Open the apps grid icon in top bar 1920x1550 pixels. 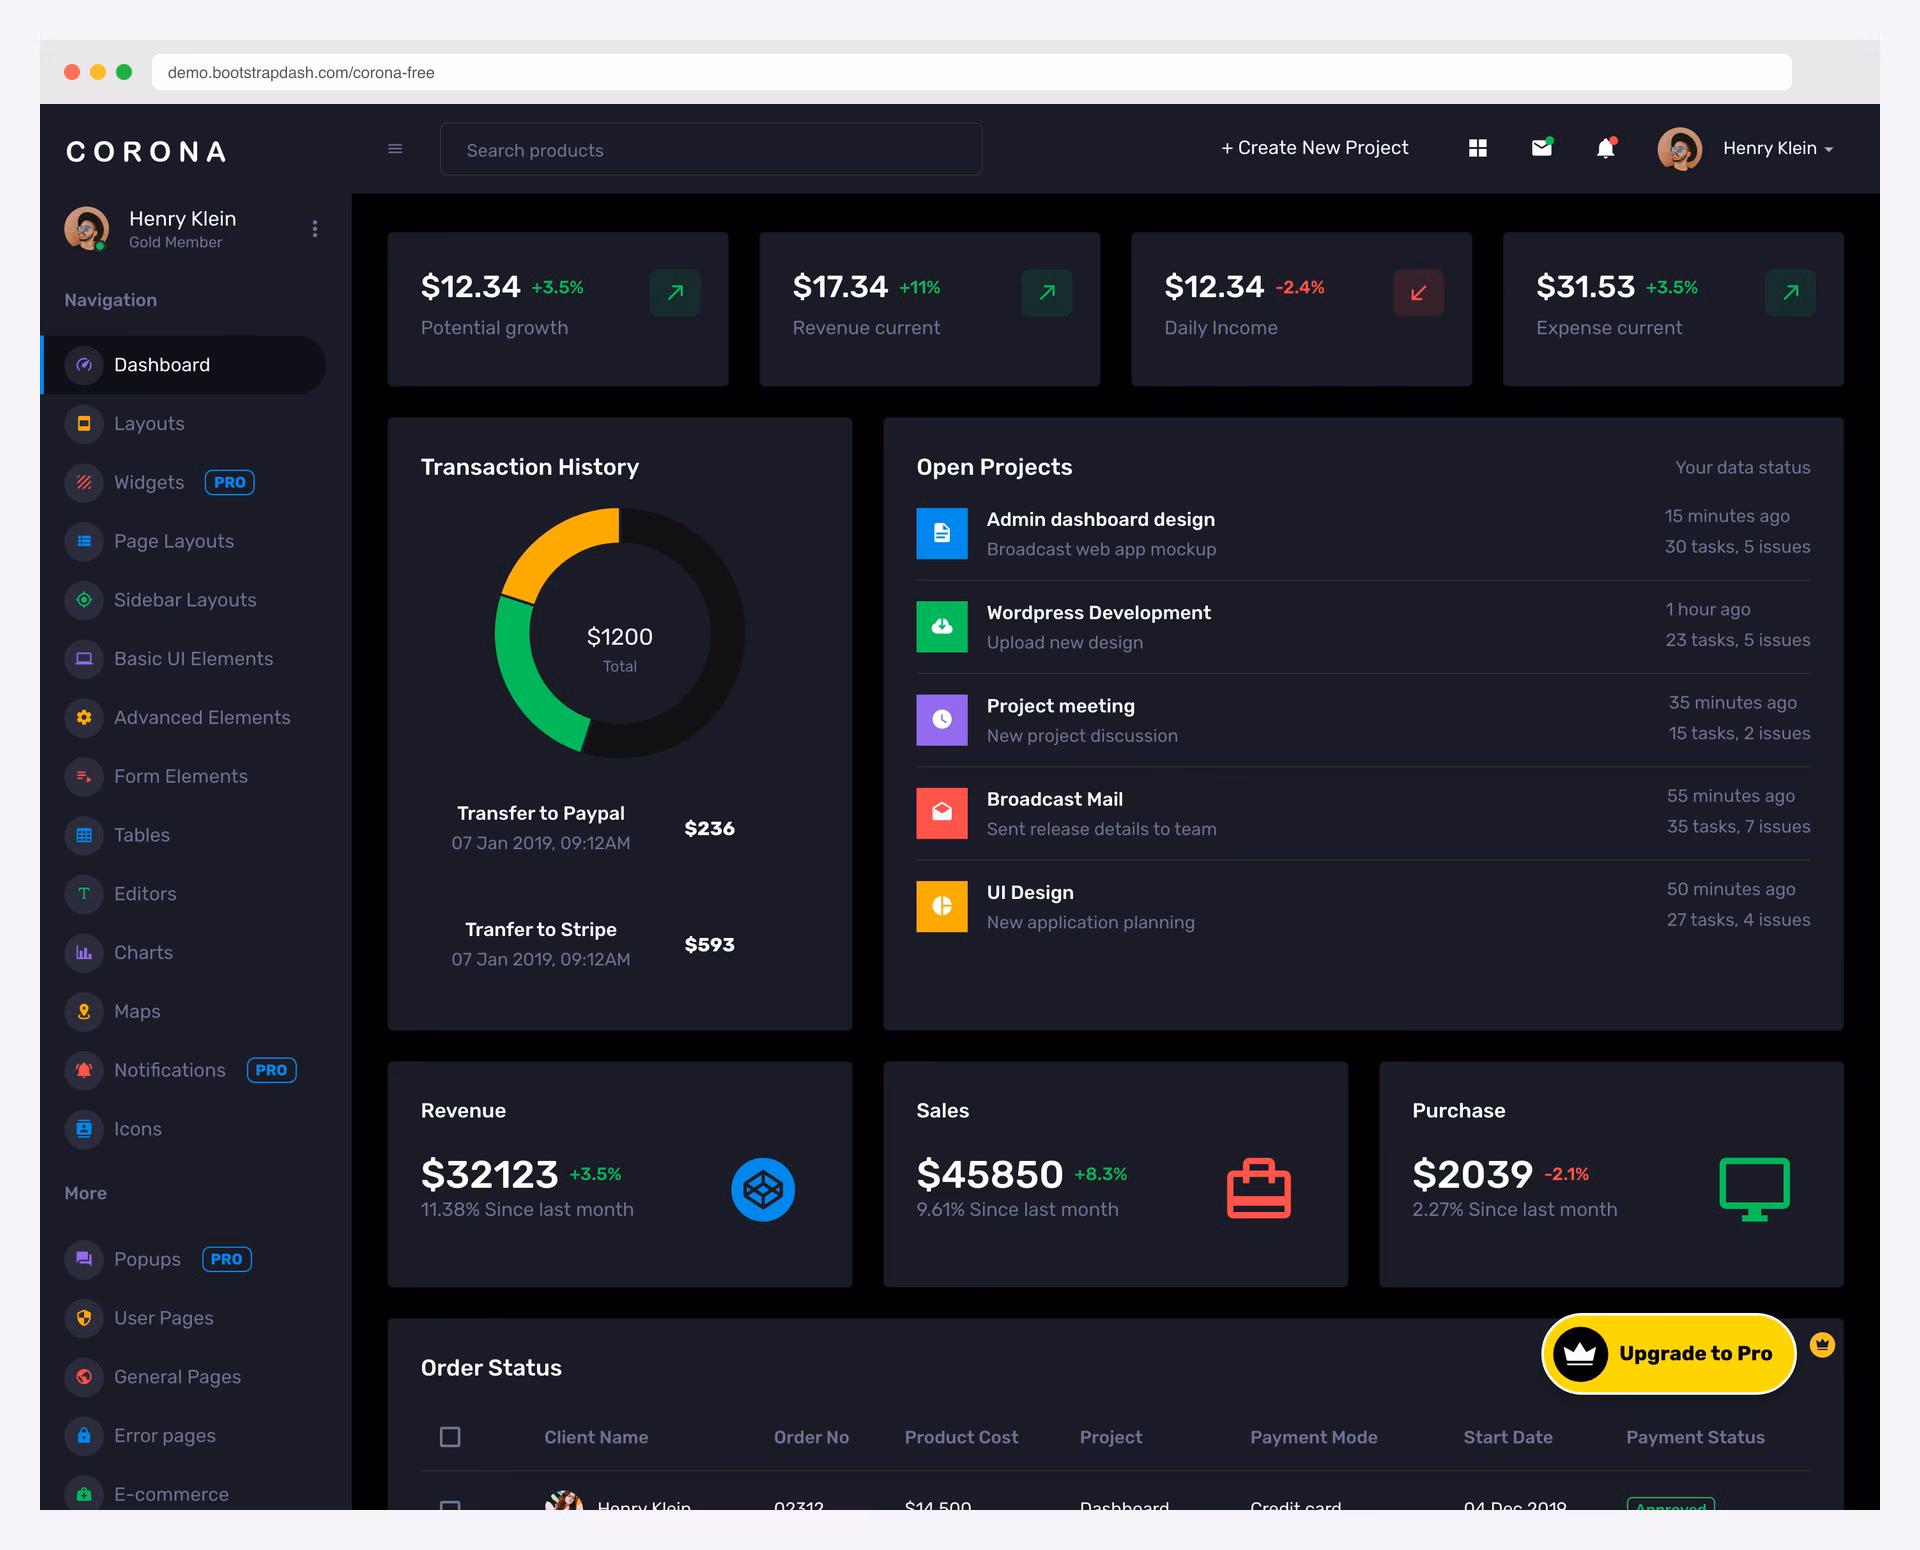click(x=1478, y=148)
